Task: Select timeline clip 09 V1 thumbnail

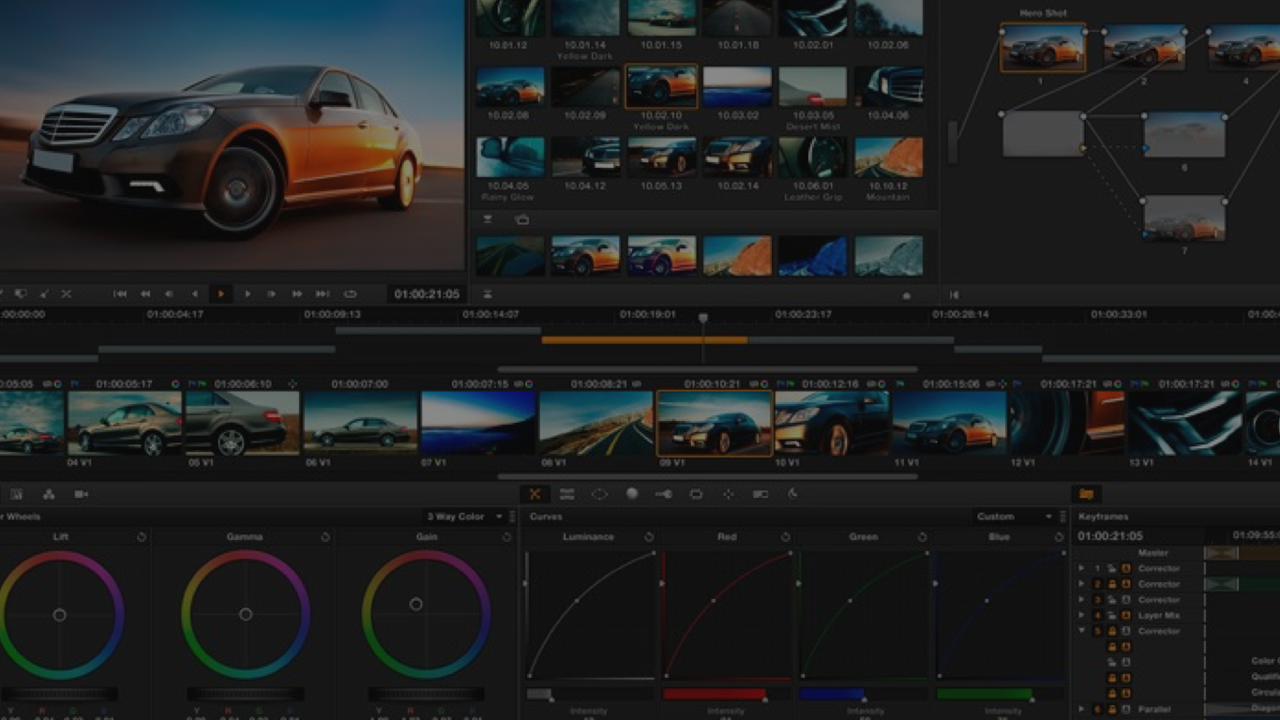Action: pos(714,423)
